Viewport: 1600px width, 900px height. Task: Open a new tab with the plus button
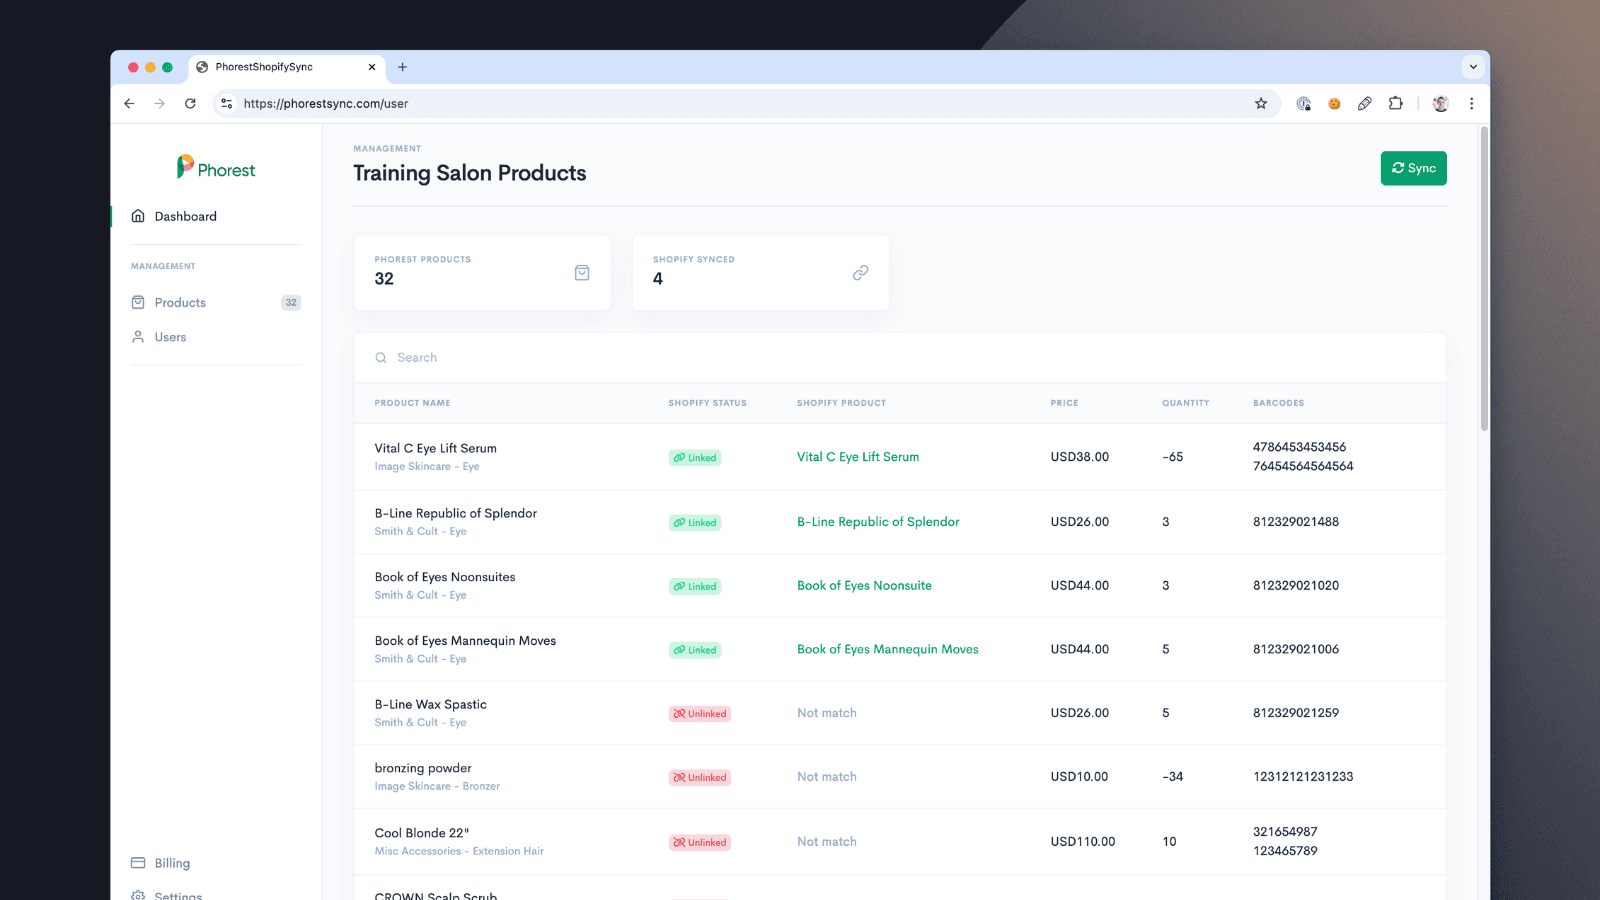(x=402, y=67)
